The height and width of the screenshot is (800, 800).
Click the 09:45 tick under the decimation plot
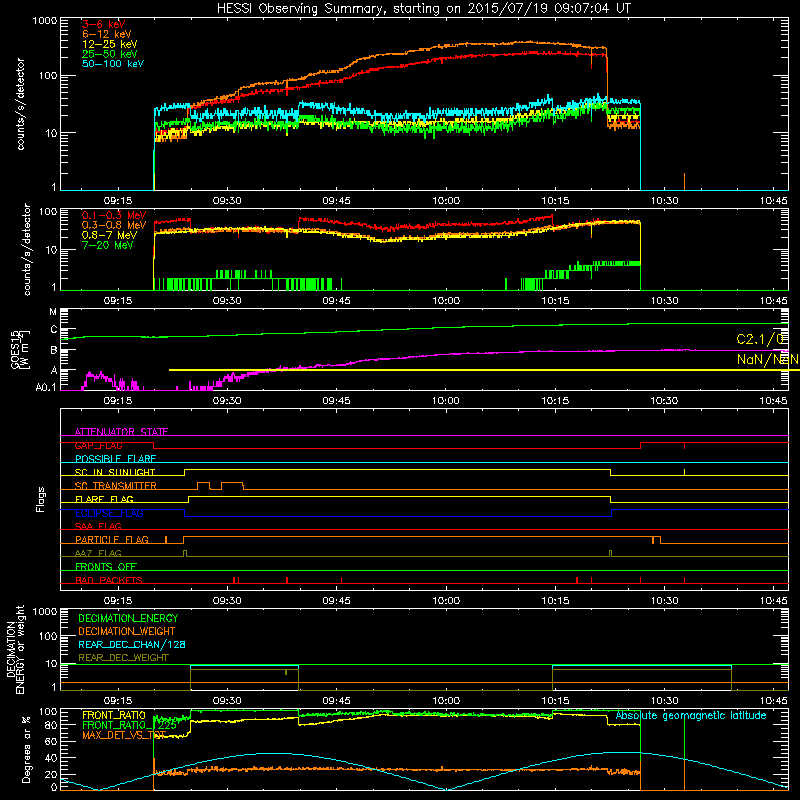(336, 701)
